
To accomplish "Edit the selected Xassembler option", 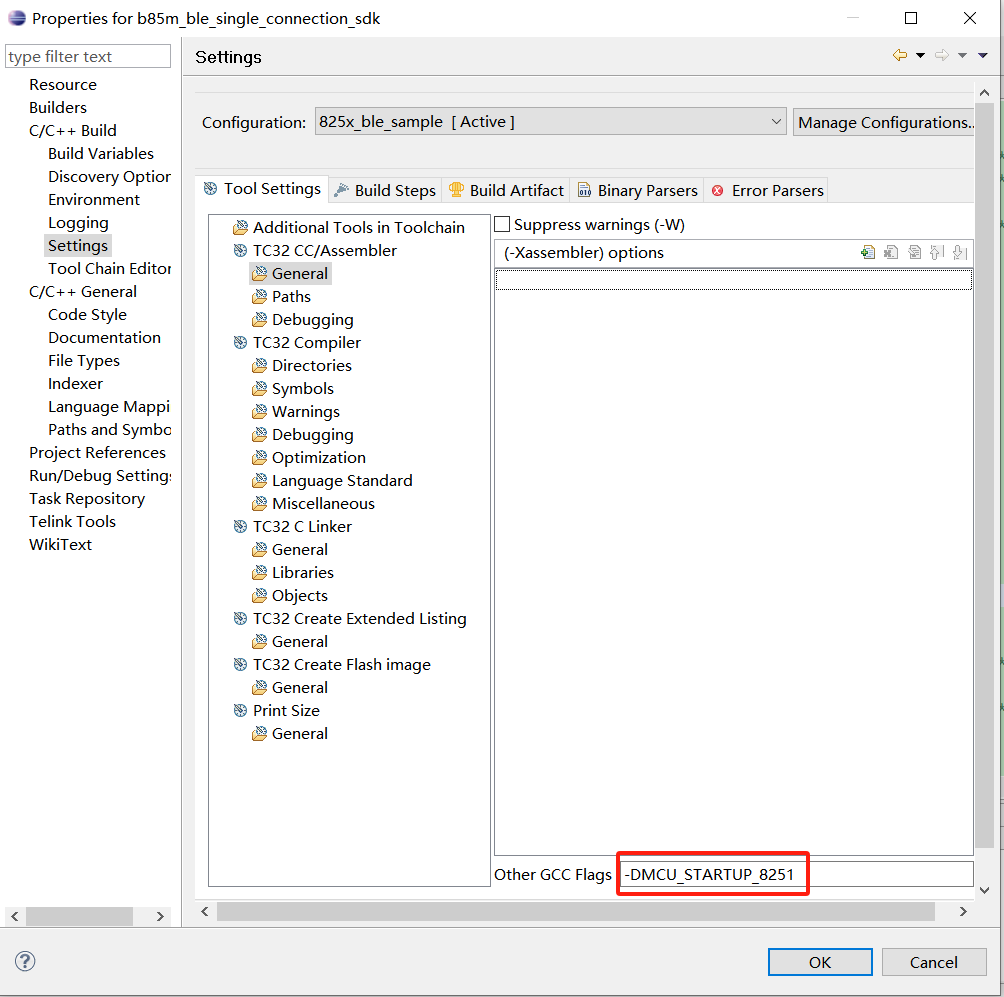I will 915,252.
